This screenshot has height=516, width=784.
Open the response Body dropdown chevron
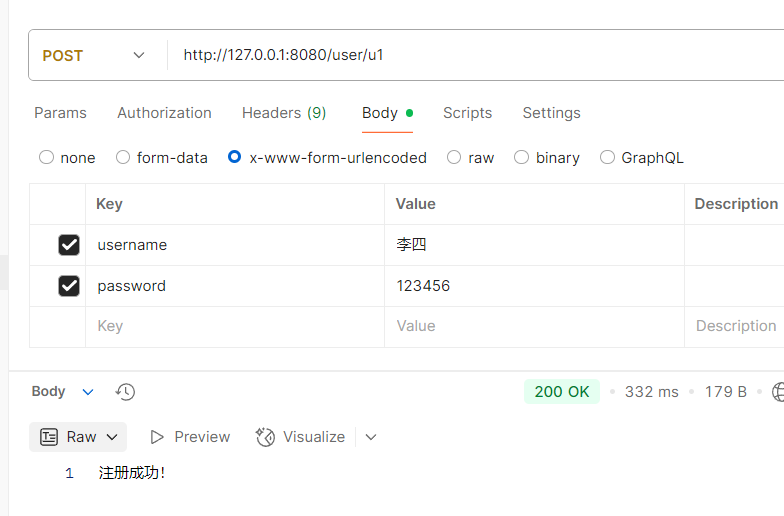pyautogui.click(x=88, y=392)
